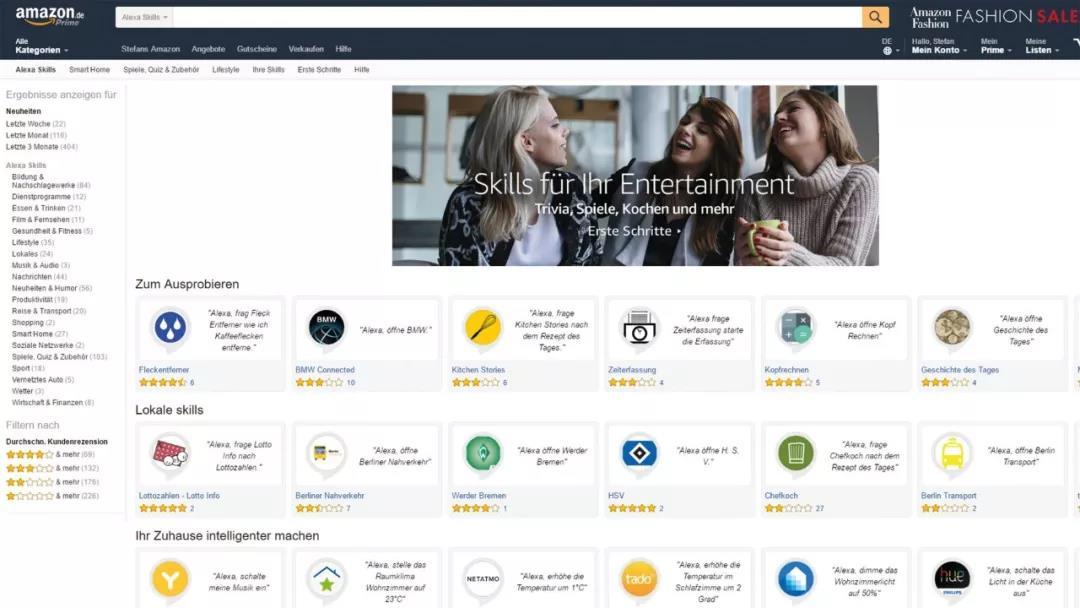Open the Smart Home tab
Image resolution: width=1080 pixels, height=608 pixels.
point(90,70)
